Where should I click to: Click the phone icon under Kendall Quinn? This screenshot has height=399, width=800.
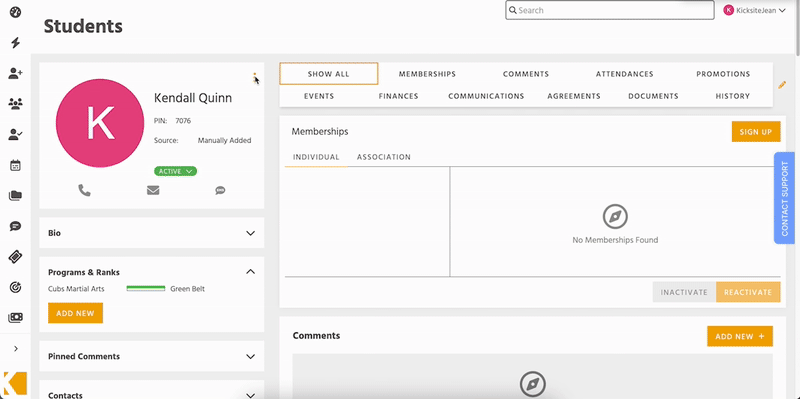84,190
